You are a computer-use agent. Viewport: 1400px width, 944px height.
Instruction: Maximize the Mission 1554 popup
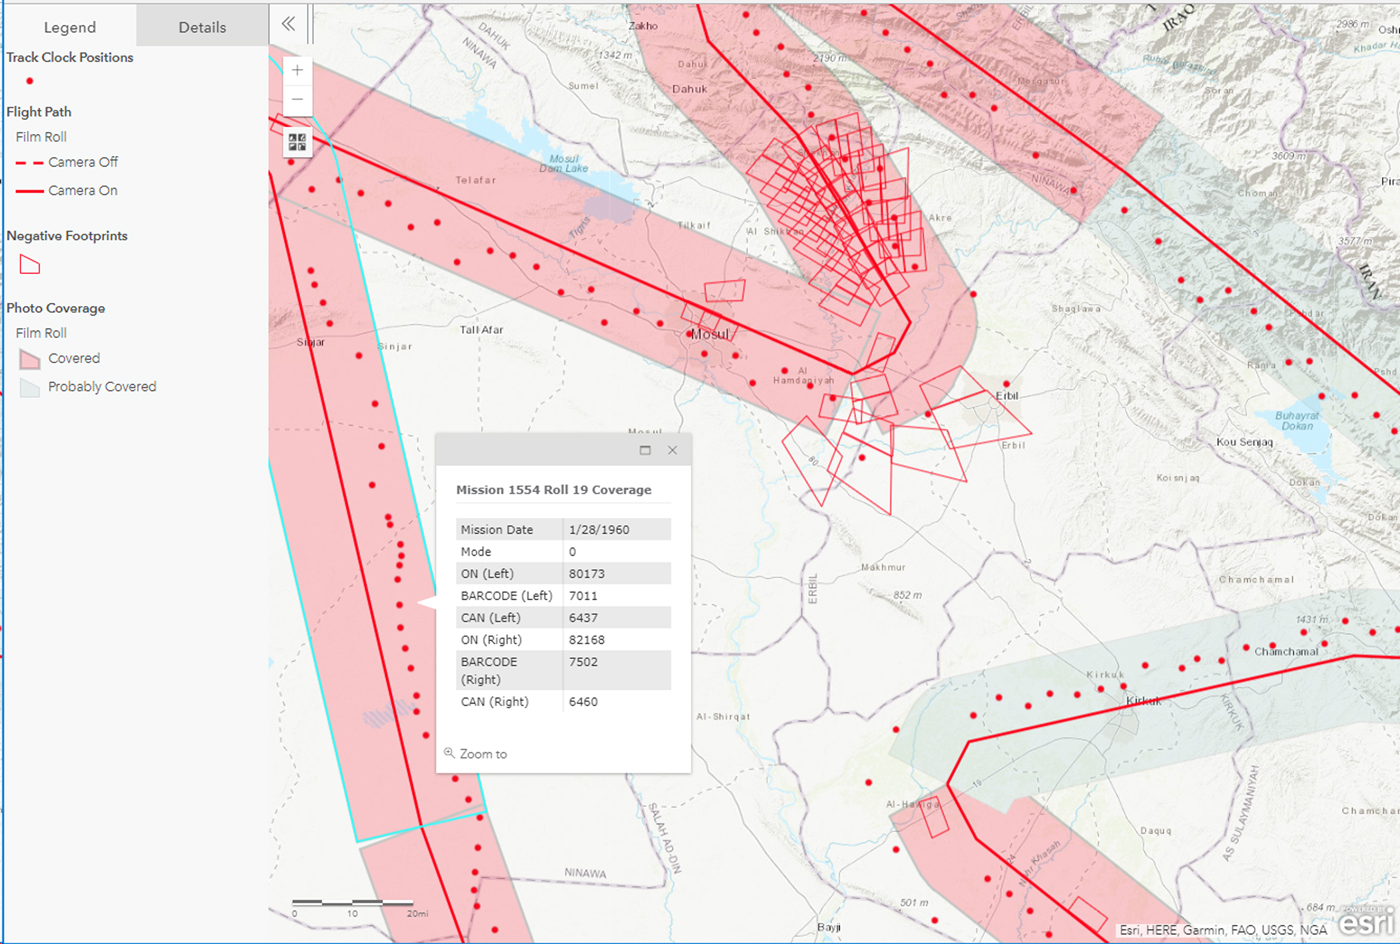[645, 450]
